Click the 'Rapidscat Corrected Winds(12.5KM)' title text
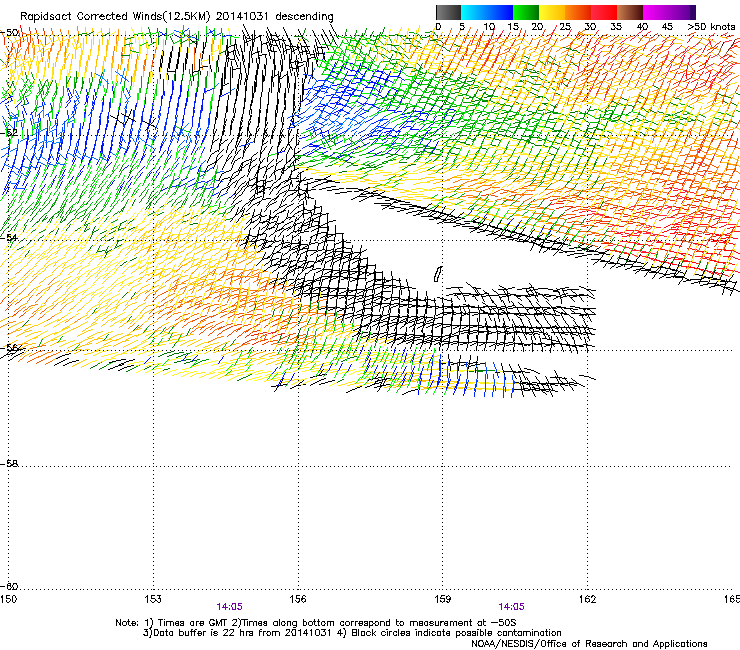740x650 pixels. coord(115,17)
